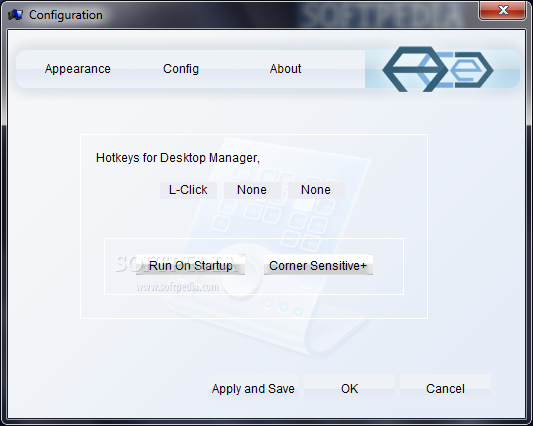Close the Configuration window
Image resolution: width=533 pixels, height=426 pixels.
[x=503, y=10]
